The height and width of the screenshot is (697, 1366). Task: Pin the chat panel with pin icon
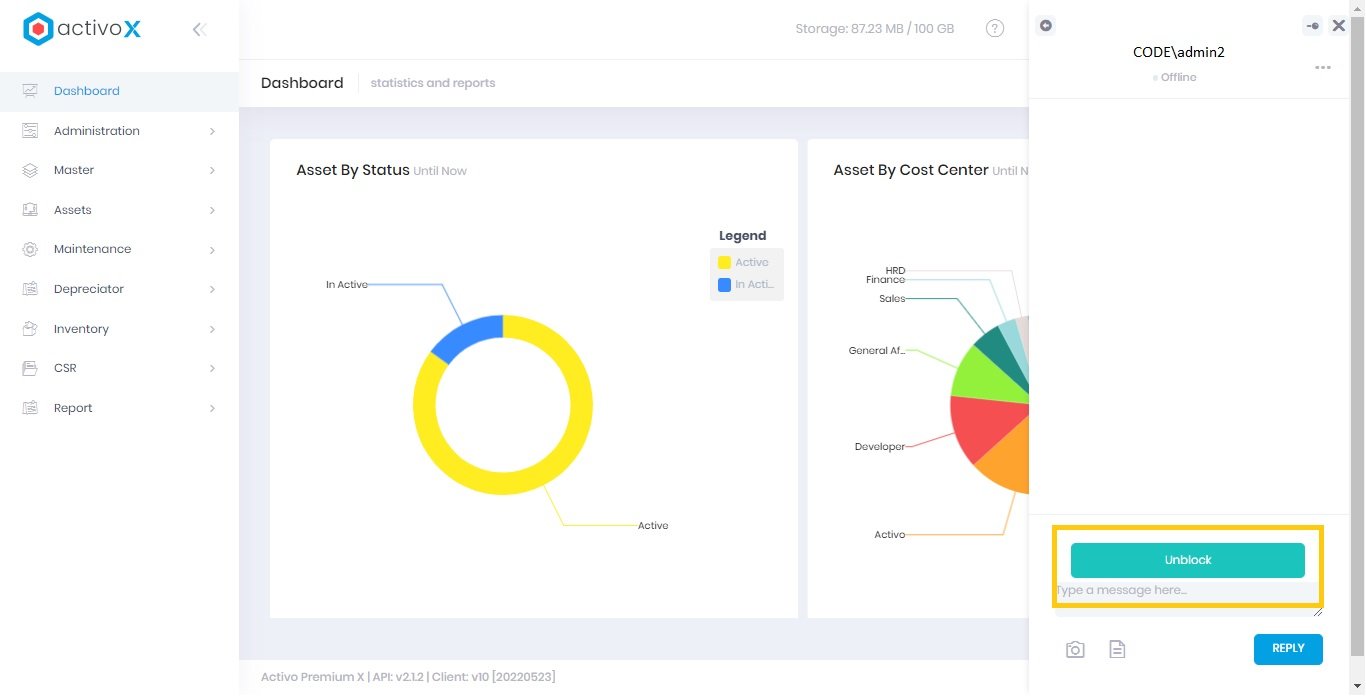pyautogui.click(x=1313, y=26)
